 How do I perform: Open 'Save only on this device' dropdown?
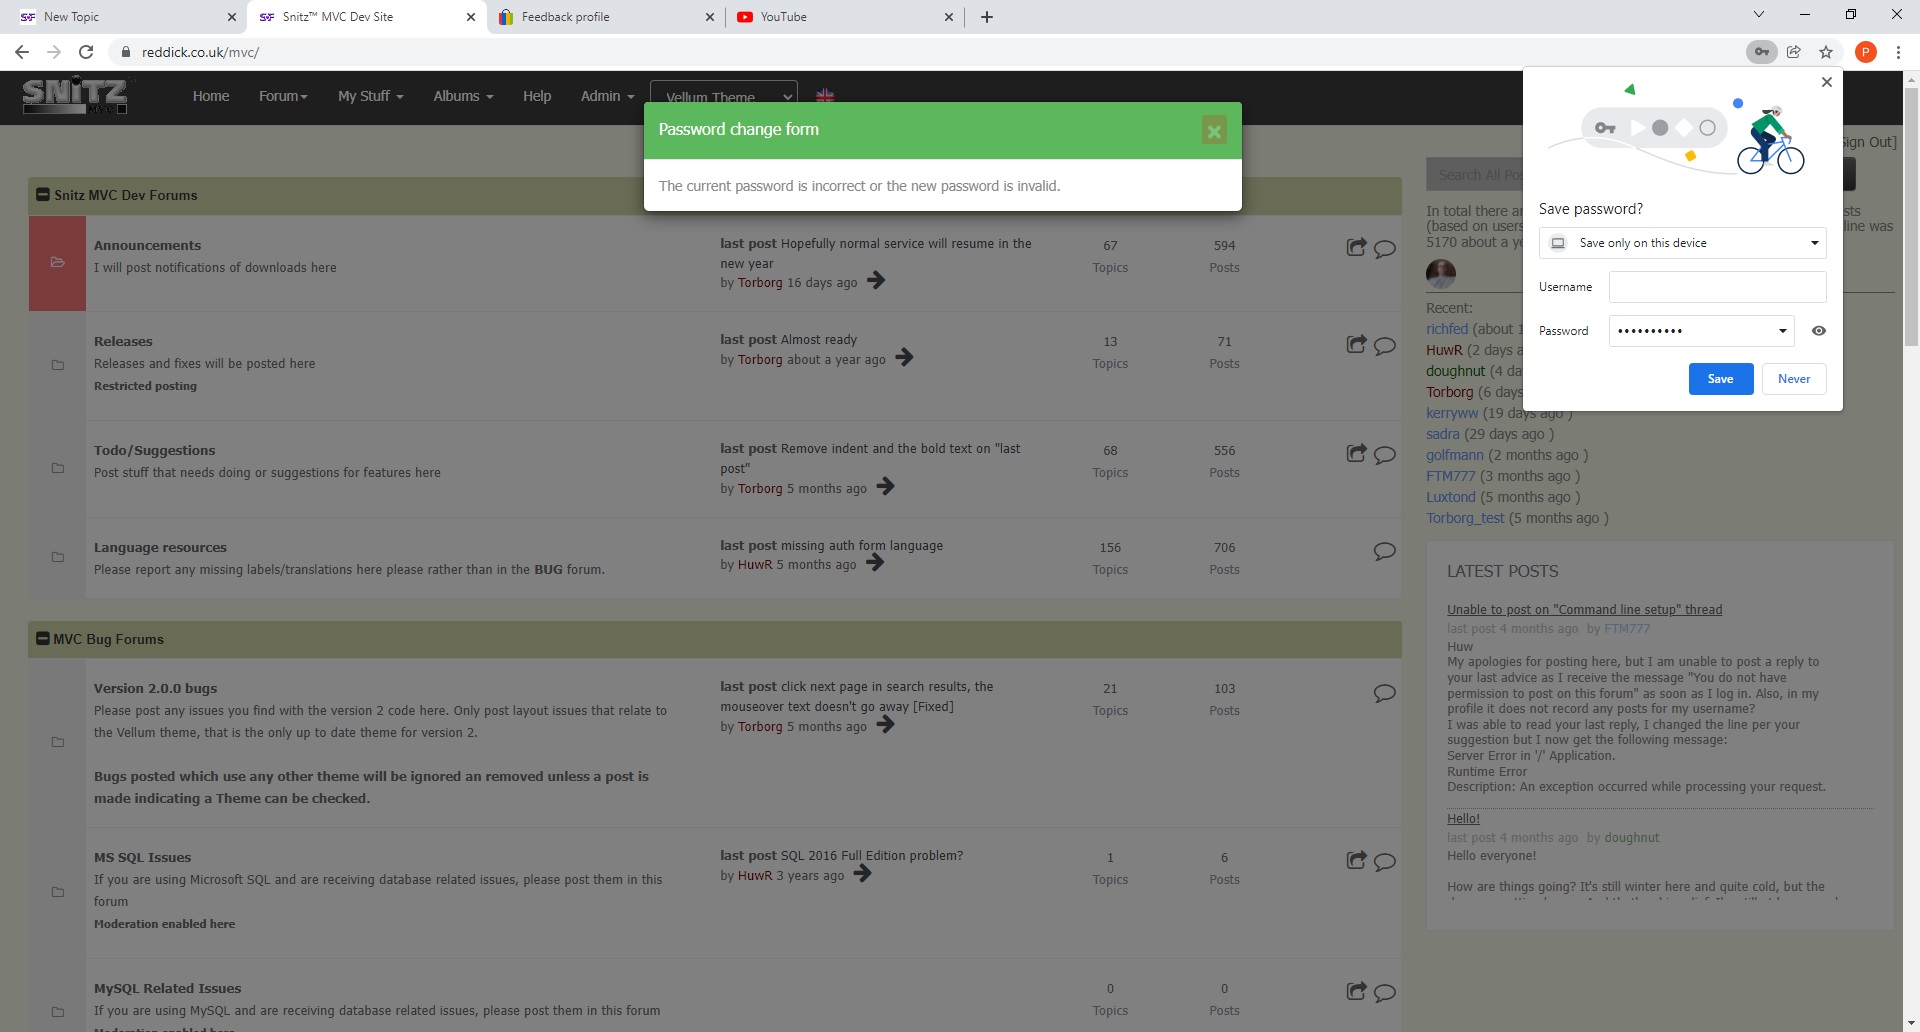tap(1682, 243)
